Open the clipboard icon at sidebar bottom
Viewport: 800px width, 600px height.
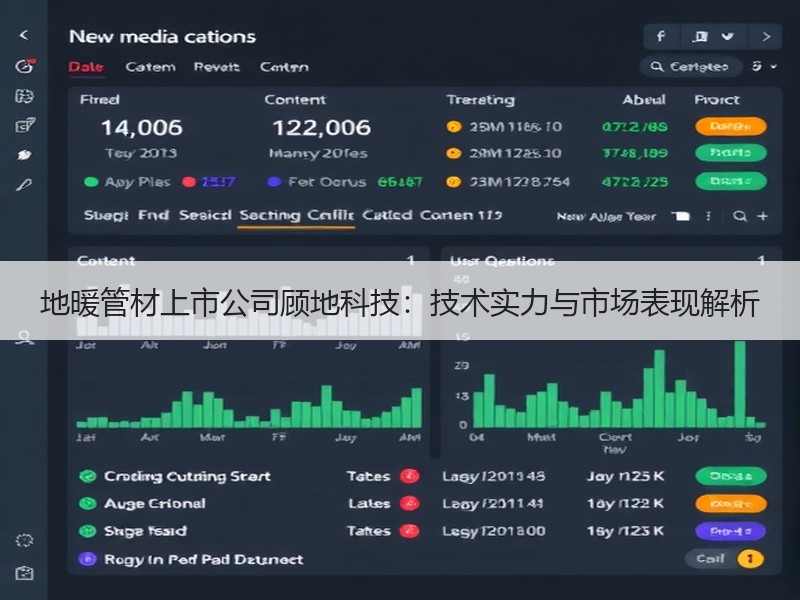(24, 573)
